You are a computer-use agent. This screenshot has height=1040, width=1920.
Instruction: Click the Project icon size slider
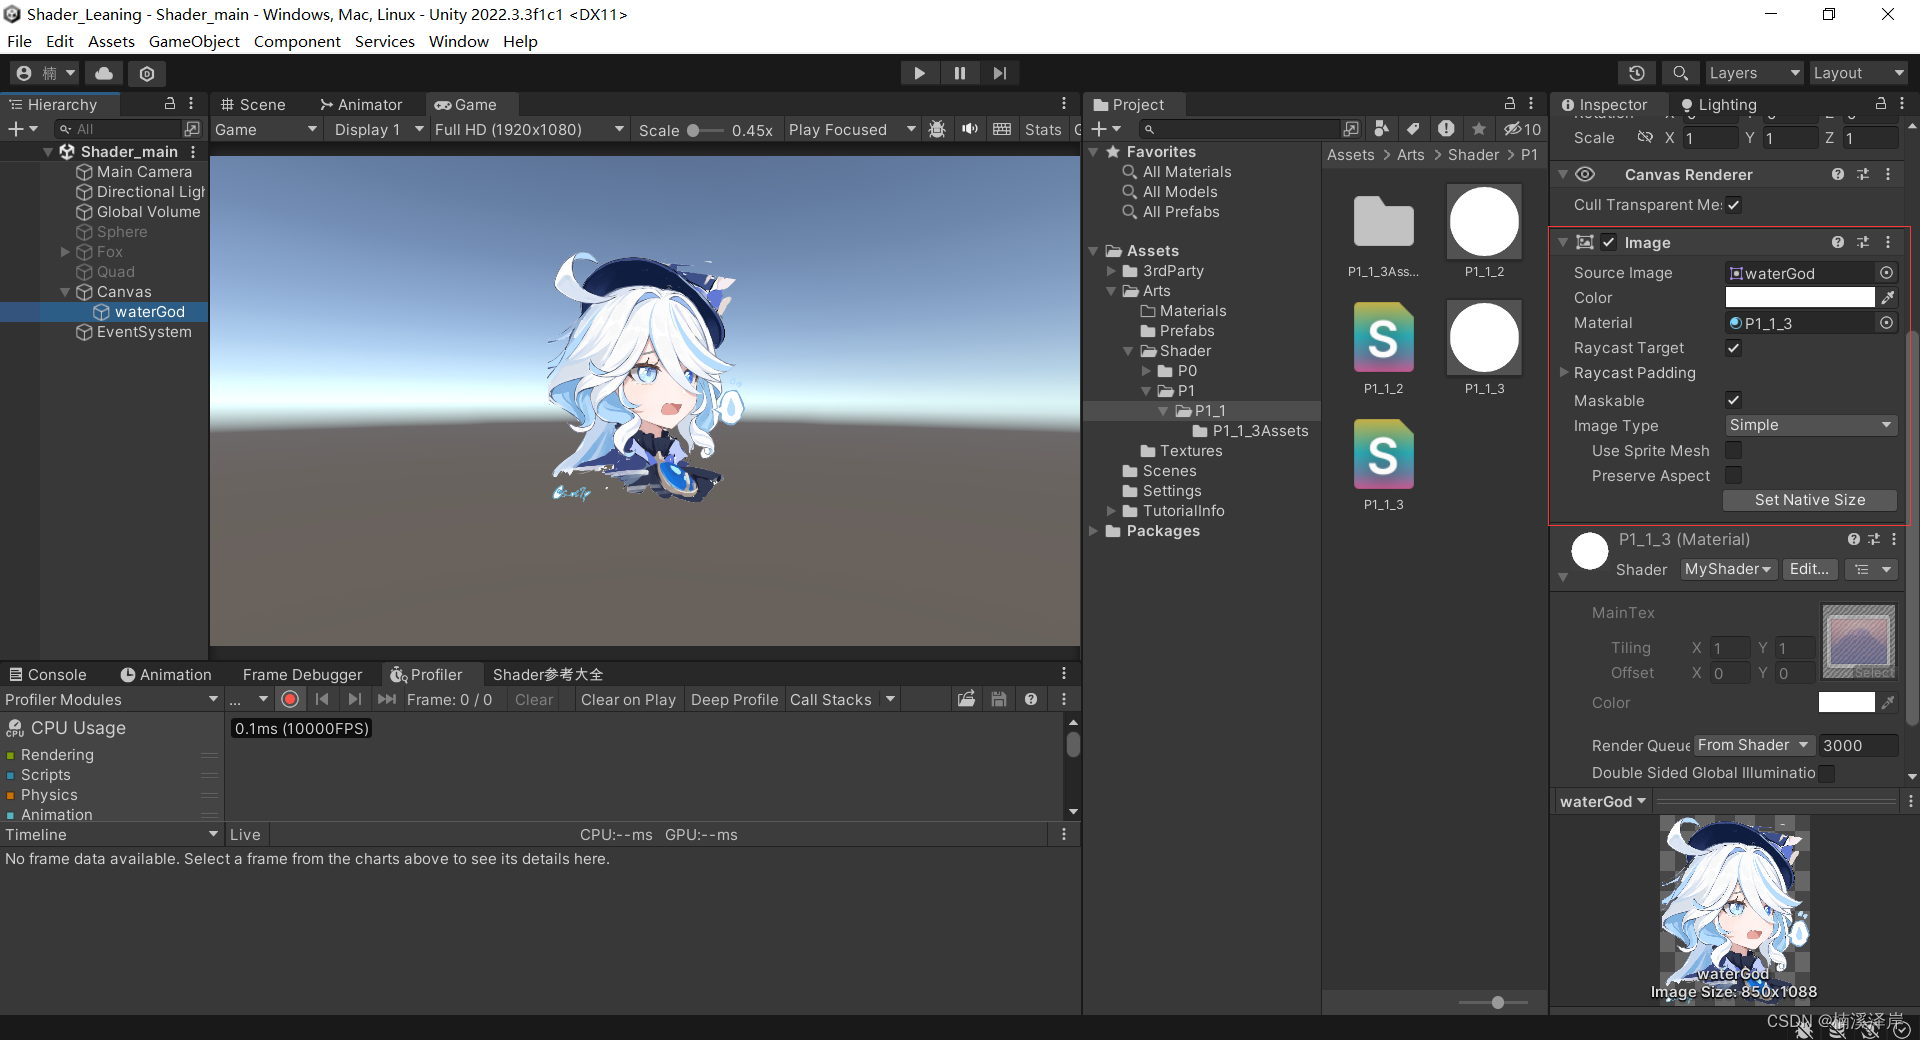pyautogui.click(x=1494, y=1002)
